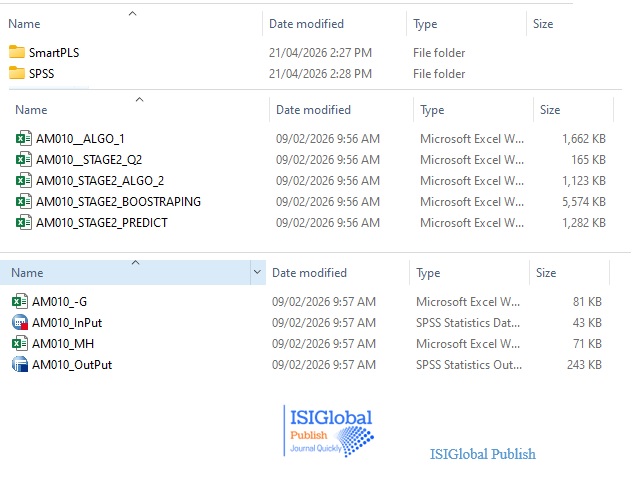This screenshot has height=488, width=632.
Task: Click the AM010_OutPut SPSS output icon
Action: [x=20, y=364]
